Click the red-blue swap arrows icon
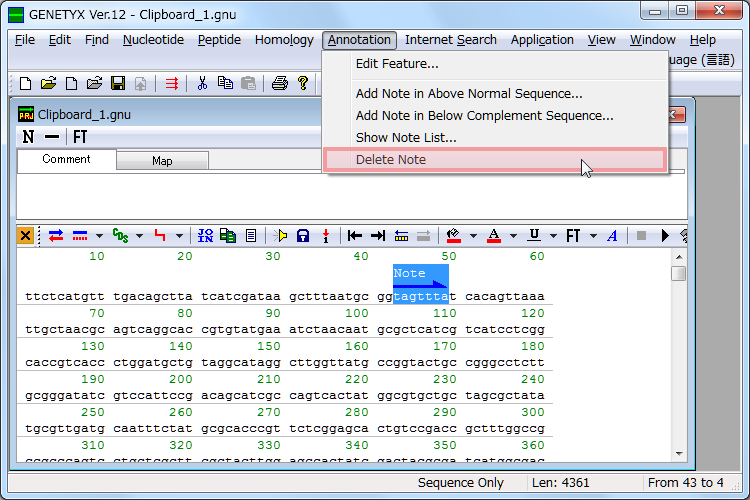The width and height of the screenshot is (750, 500). [x=56, y=235]
